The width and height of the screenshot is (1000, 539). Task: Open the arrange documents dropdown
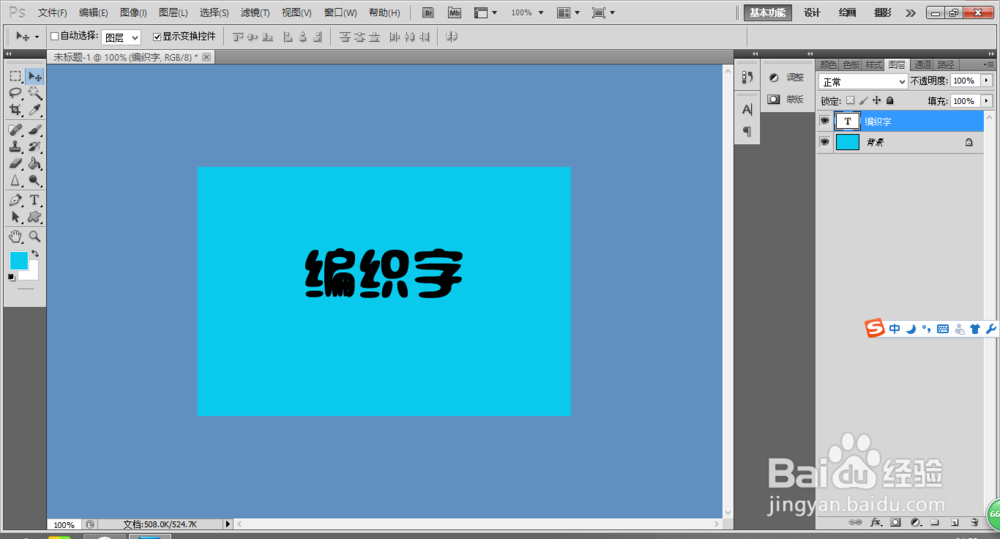point(568,13)
